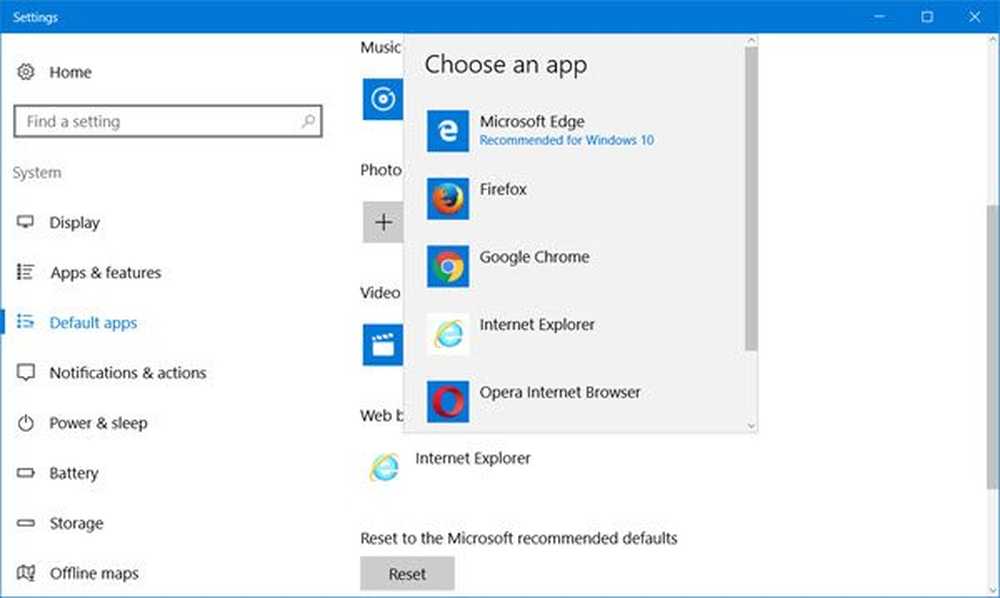Click the Default apps icon in sidebar
This screenshot has width=1000, height=598.
coord(26,322)
